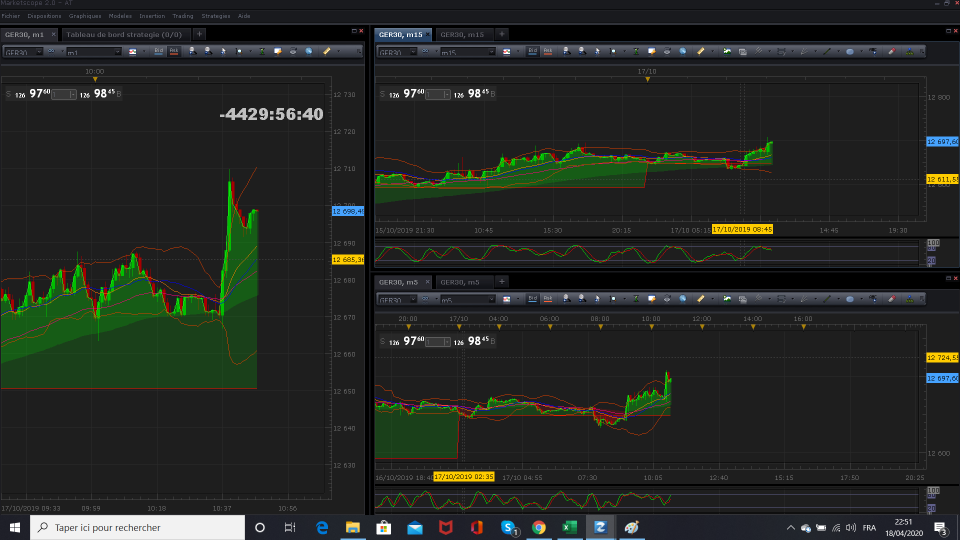Select ellipse shape tool in m15 toolbar
This screenshot has width=960, height=540.
tap(850, 51)
